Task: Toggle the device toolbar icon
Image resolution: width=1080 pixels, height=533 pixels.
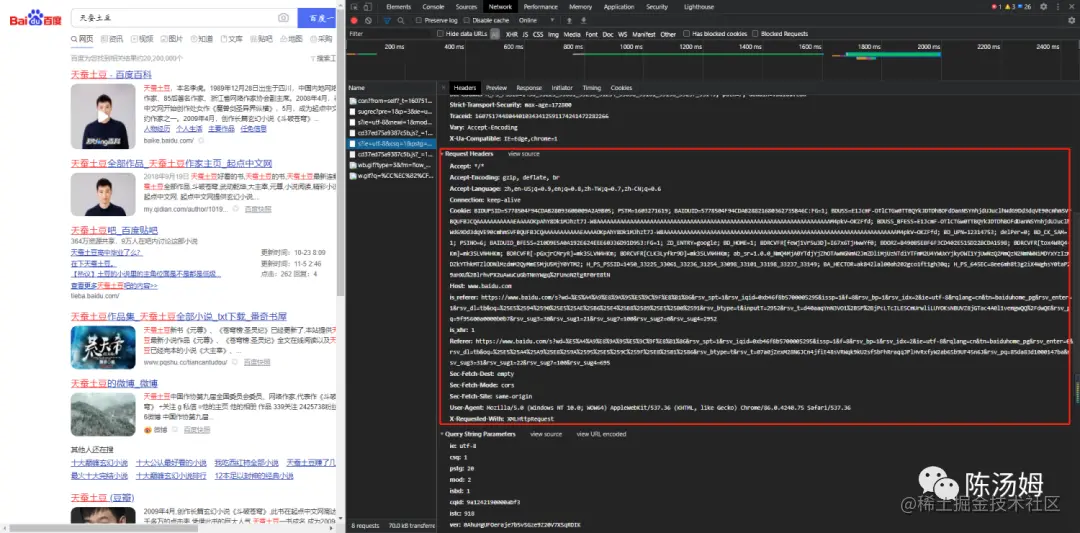Action: point(367,7)
